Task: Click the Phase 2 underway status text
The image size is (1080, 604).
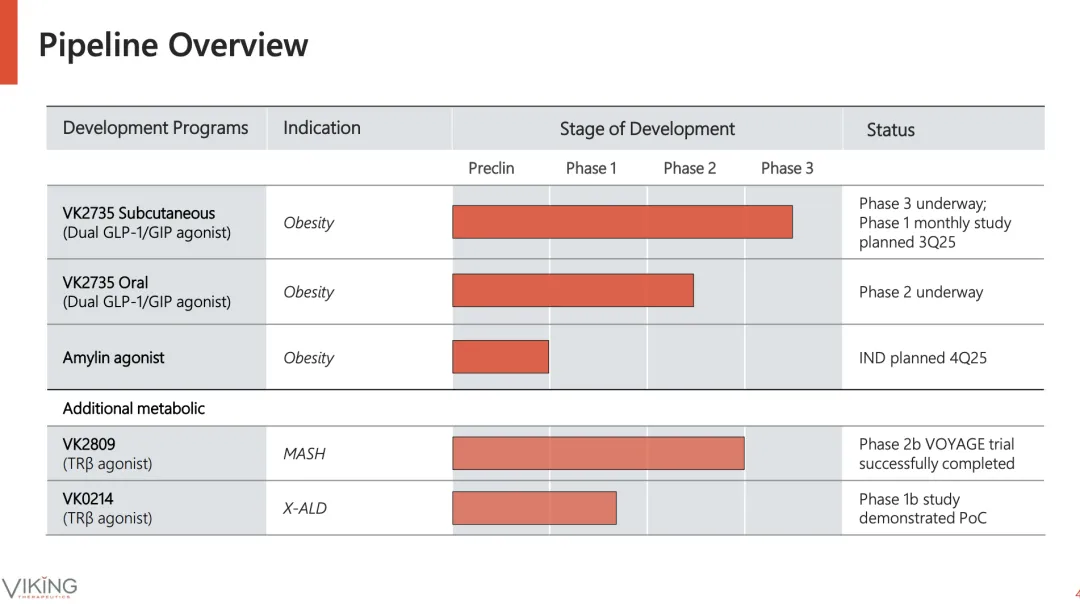Action: point(921,292)
